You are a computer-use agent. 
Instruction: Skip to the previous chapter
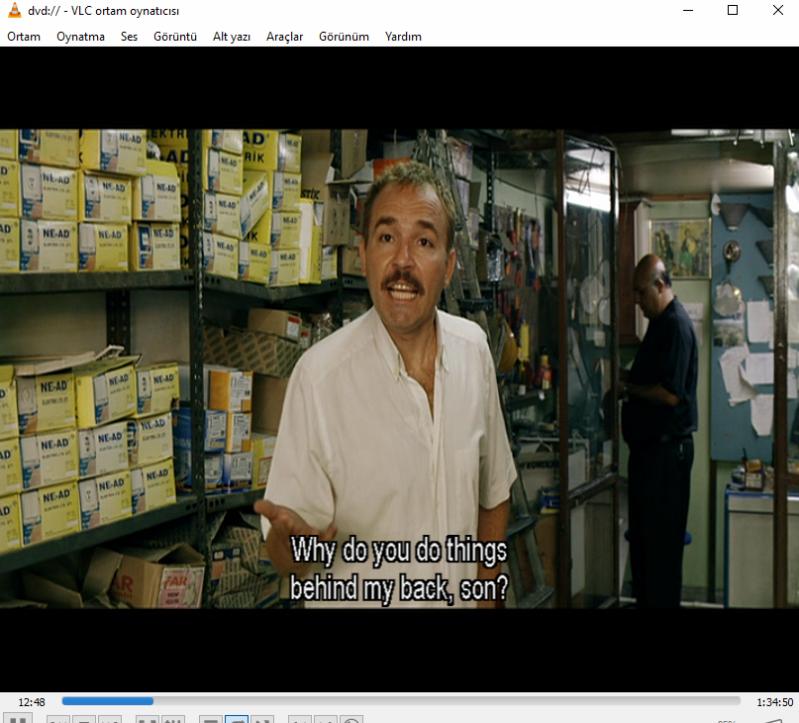[59, 720]
